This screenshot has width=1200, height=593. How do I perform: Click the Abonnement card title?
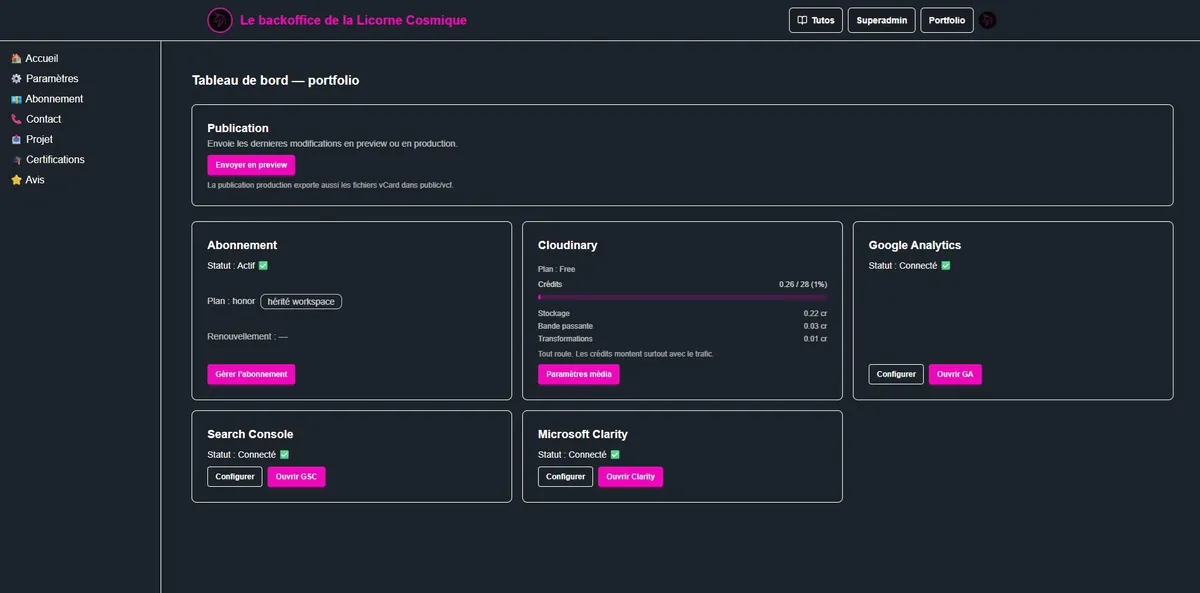point(242,245)
